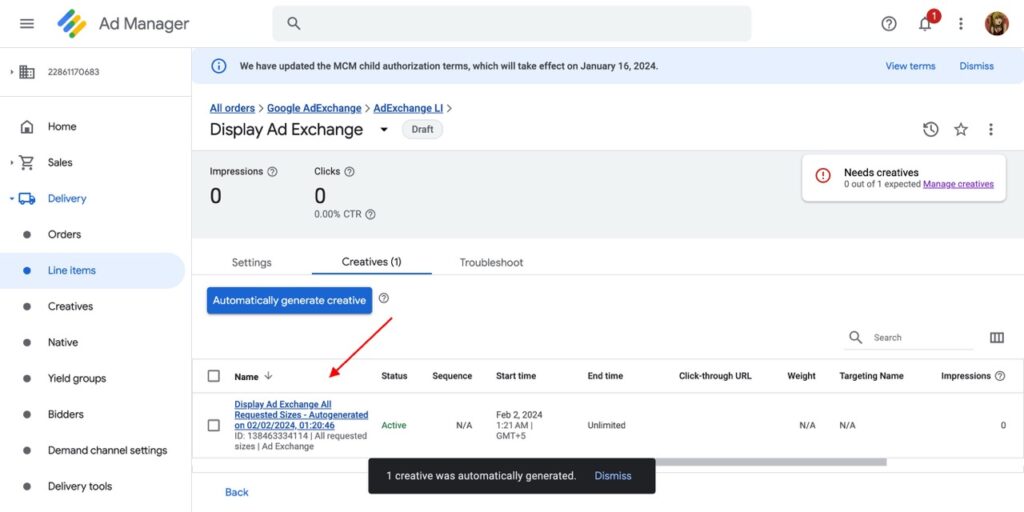Star this line item as favorite
This screenshot has width=1024, height=512.
coord(961,129)
